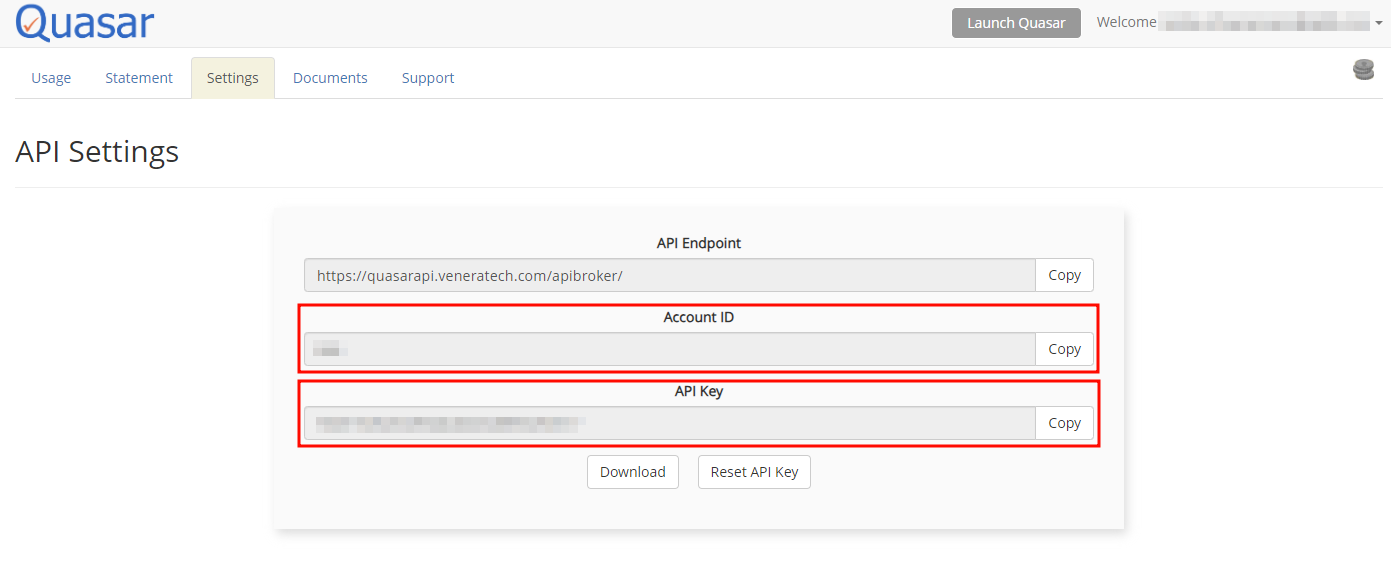
Task: Copy the API Key value
Action: (1064, 423)
